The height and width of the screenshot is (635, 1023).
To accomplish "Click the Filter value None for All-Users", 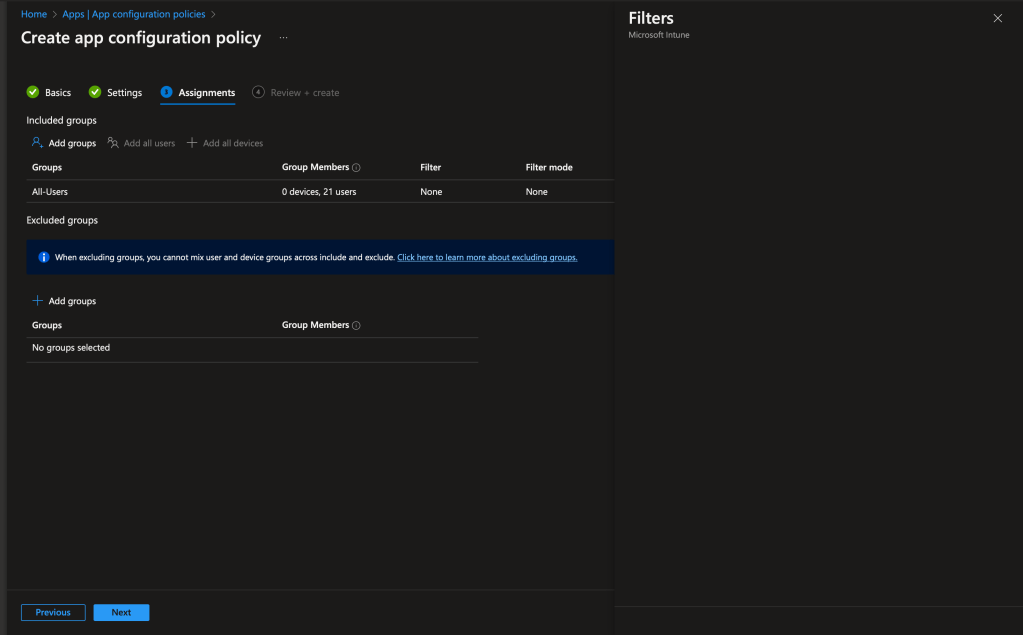I will (431, 192).
